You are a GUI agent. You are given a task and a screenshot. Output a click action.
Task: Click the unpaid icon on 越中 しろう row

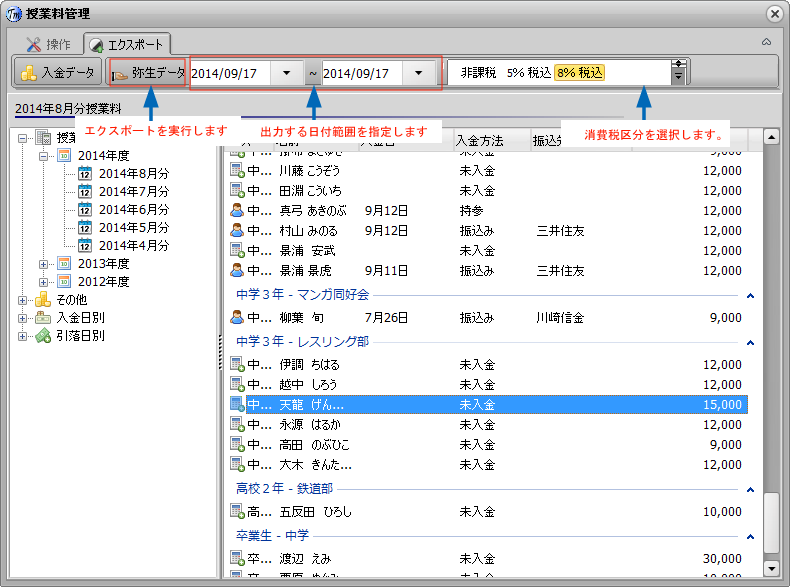(x=237, y=384)
